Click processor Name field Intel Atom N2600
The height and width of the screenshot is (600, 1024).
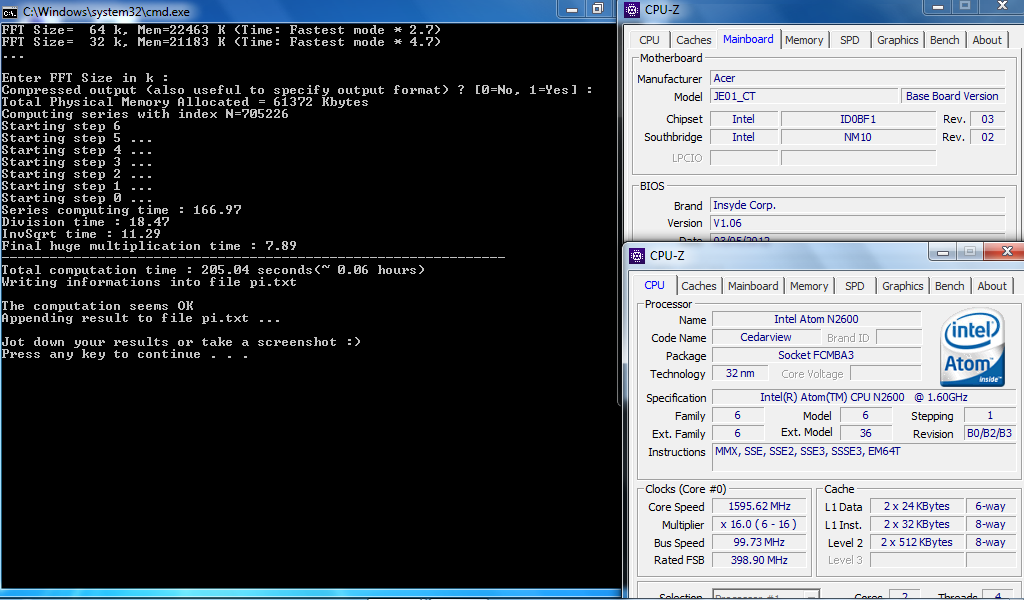[816, 319]
